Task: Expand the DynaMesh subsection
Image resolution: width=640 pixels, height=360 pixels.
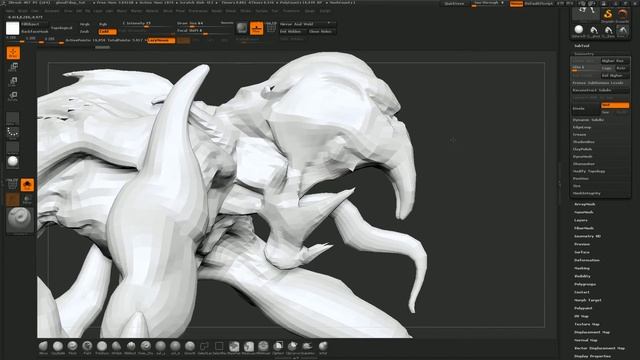Action: 582,156
